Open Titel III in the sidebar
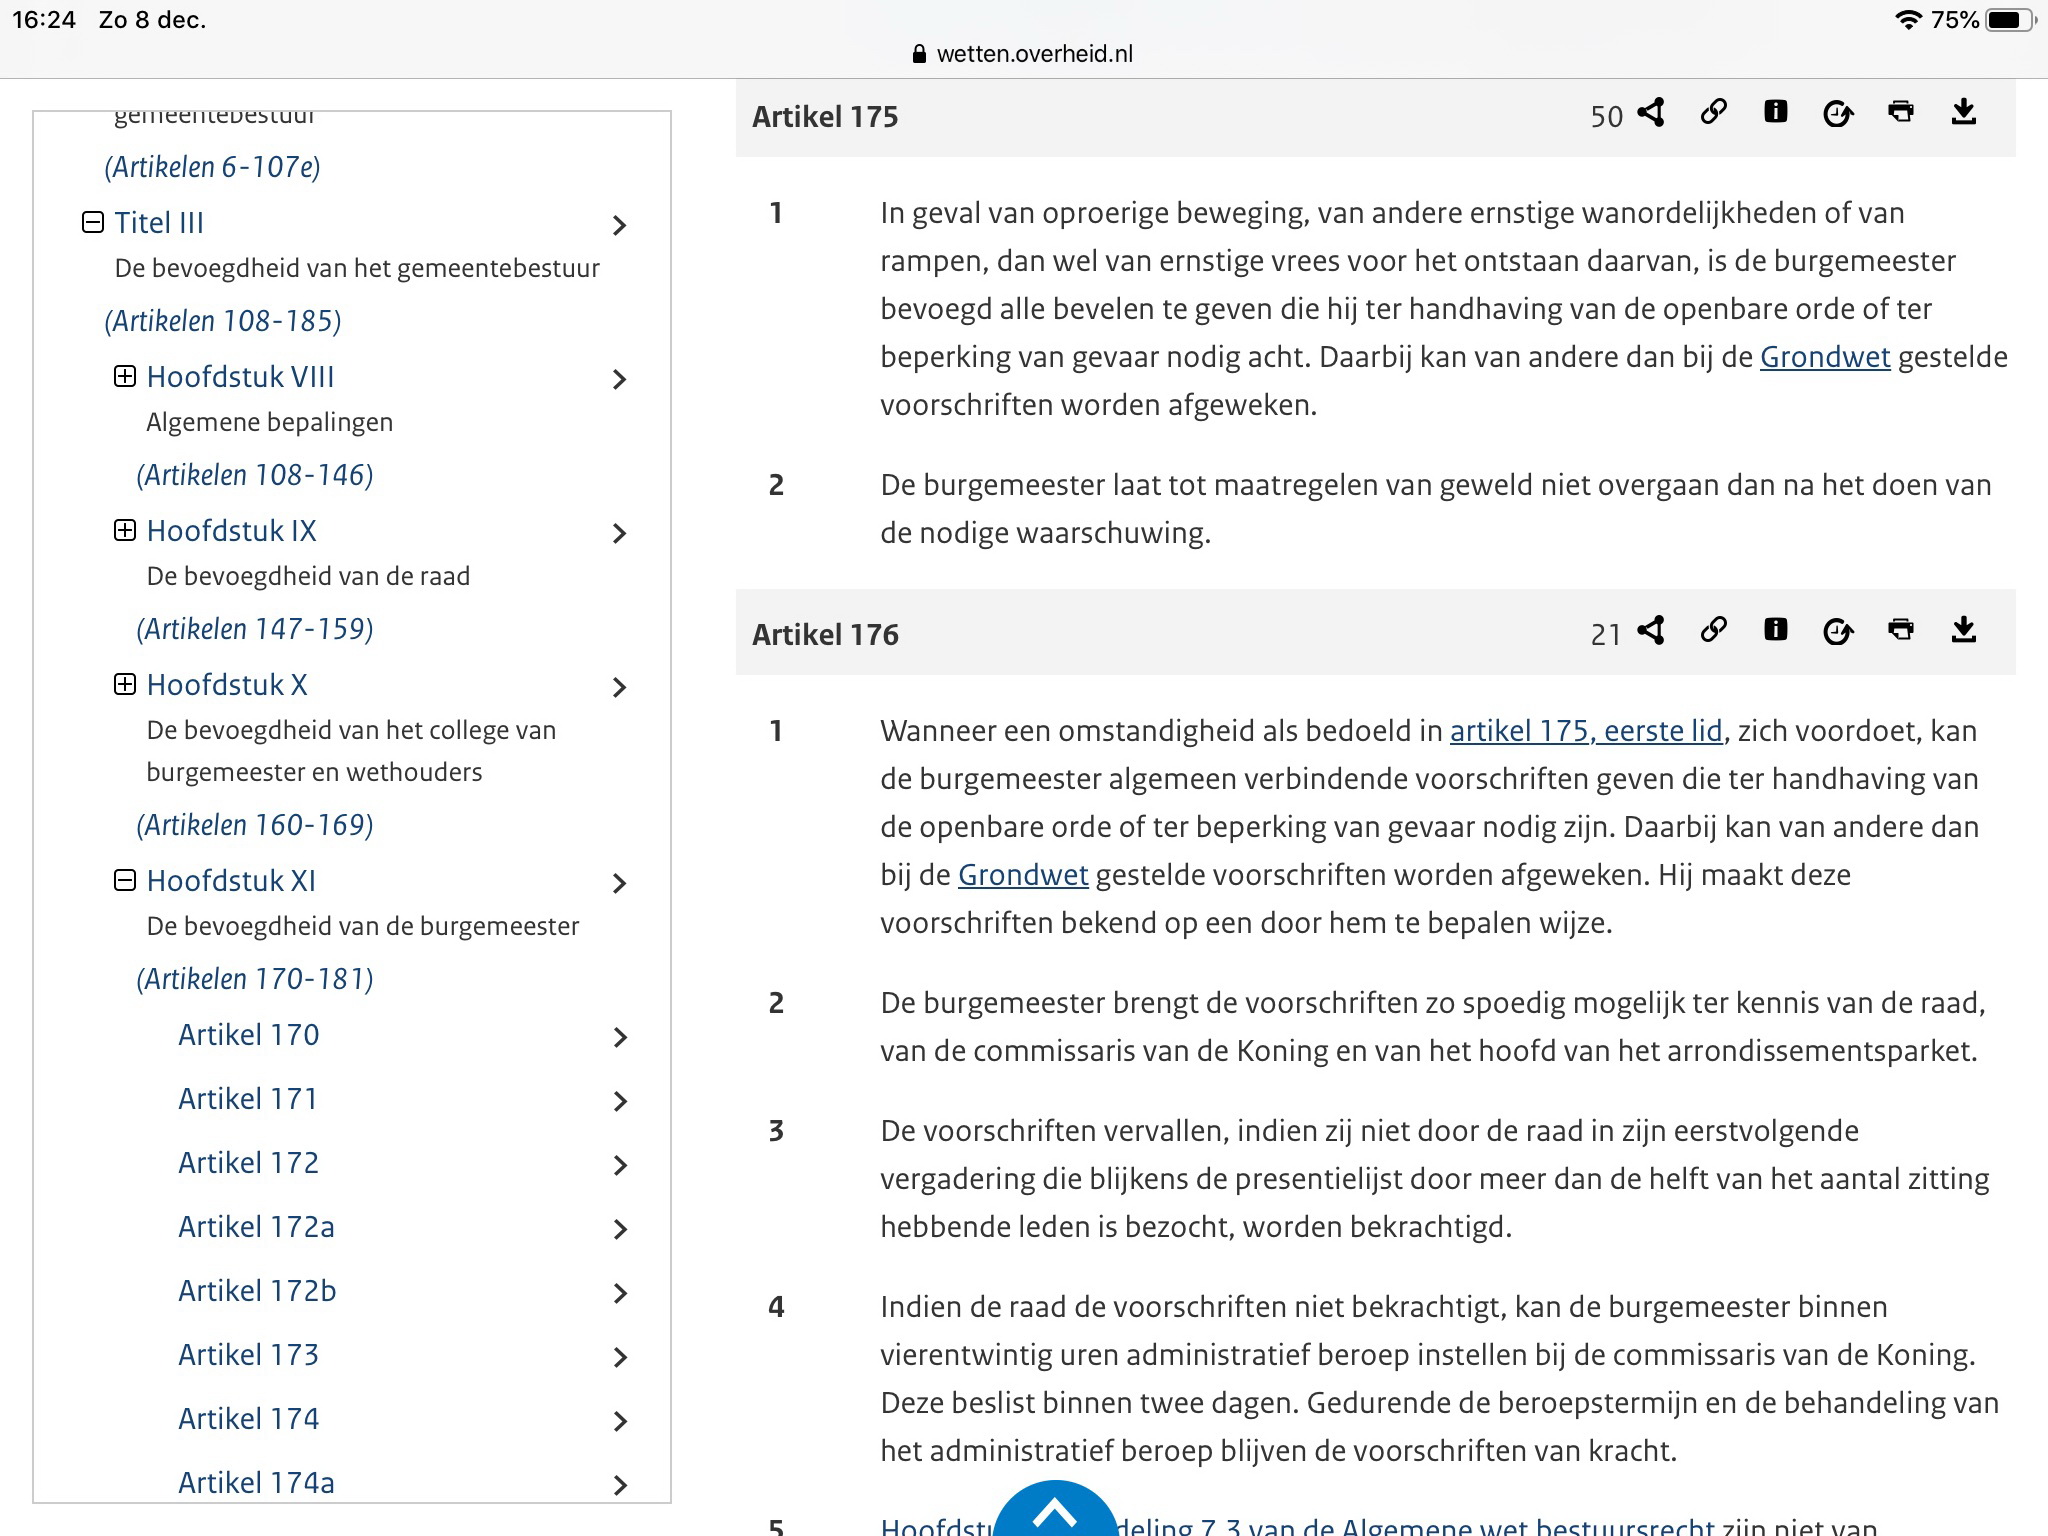The width and height of the screenshot is (2048, 1536). tap(159, 222)
